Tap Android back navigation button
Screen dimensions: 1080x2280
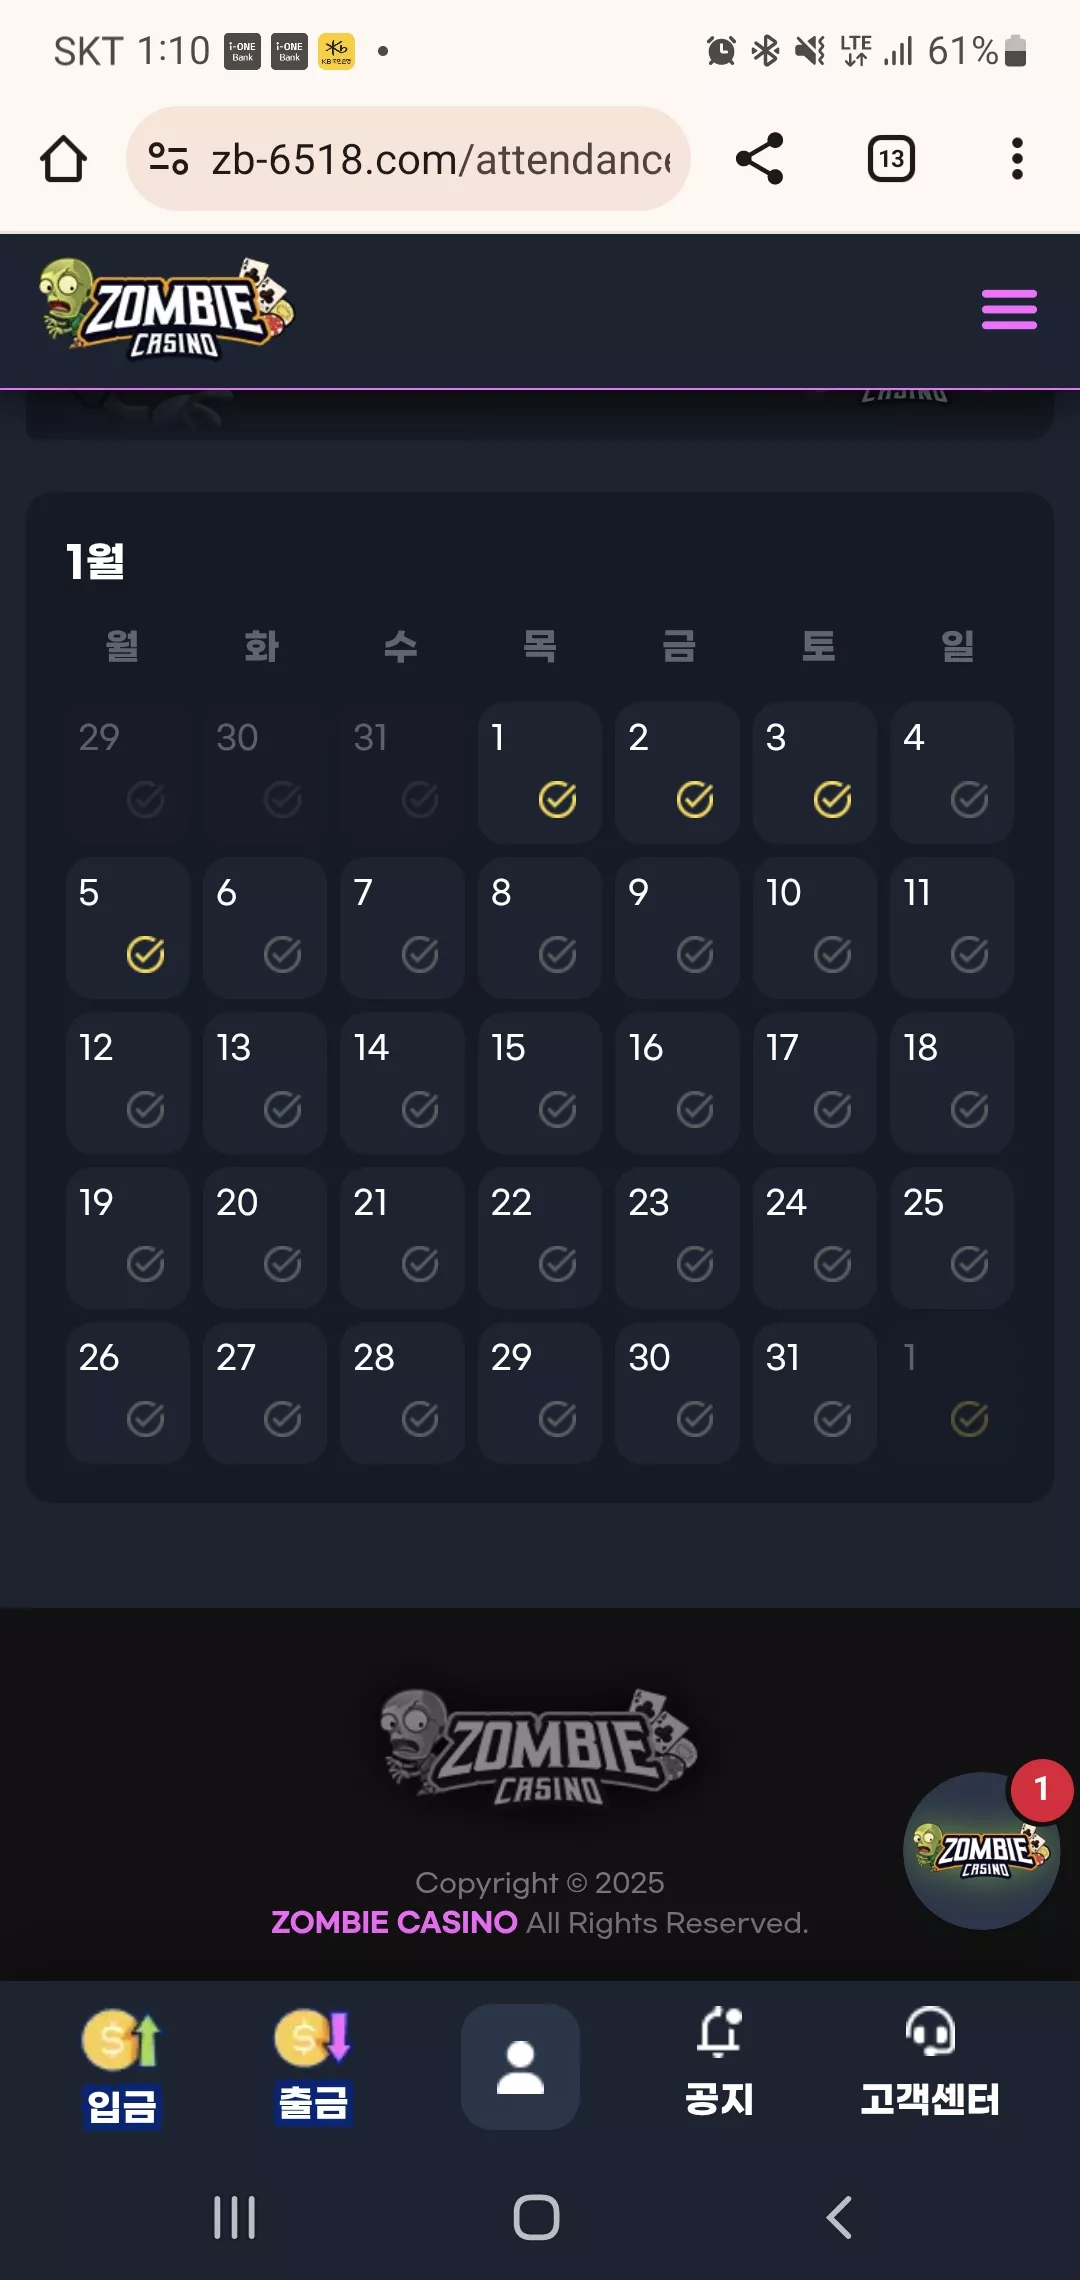[x=838, y=2217]
